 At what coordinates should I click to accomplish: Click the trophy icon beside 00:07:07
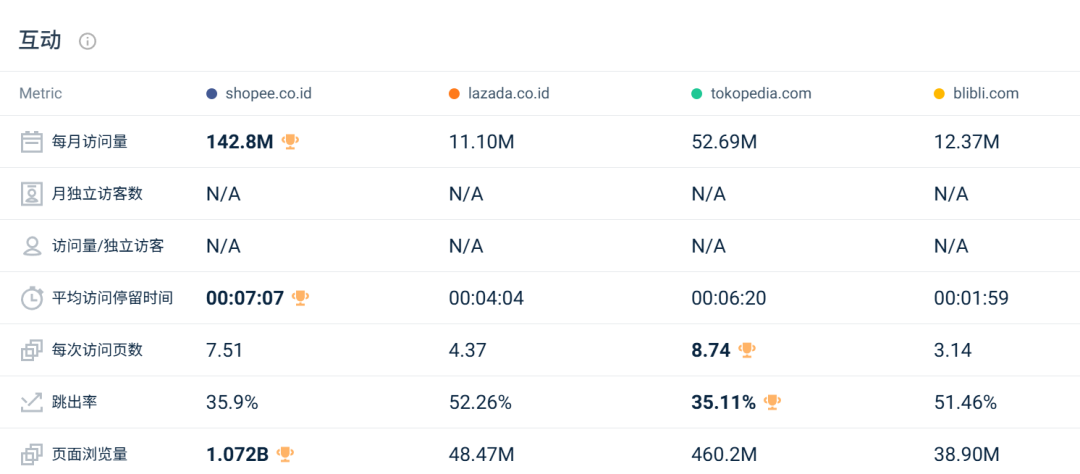point(300,298)
